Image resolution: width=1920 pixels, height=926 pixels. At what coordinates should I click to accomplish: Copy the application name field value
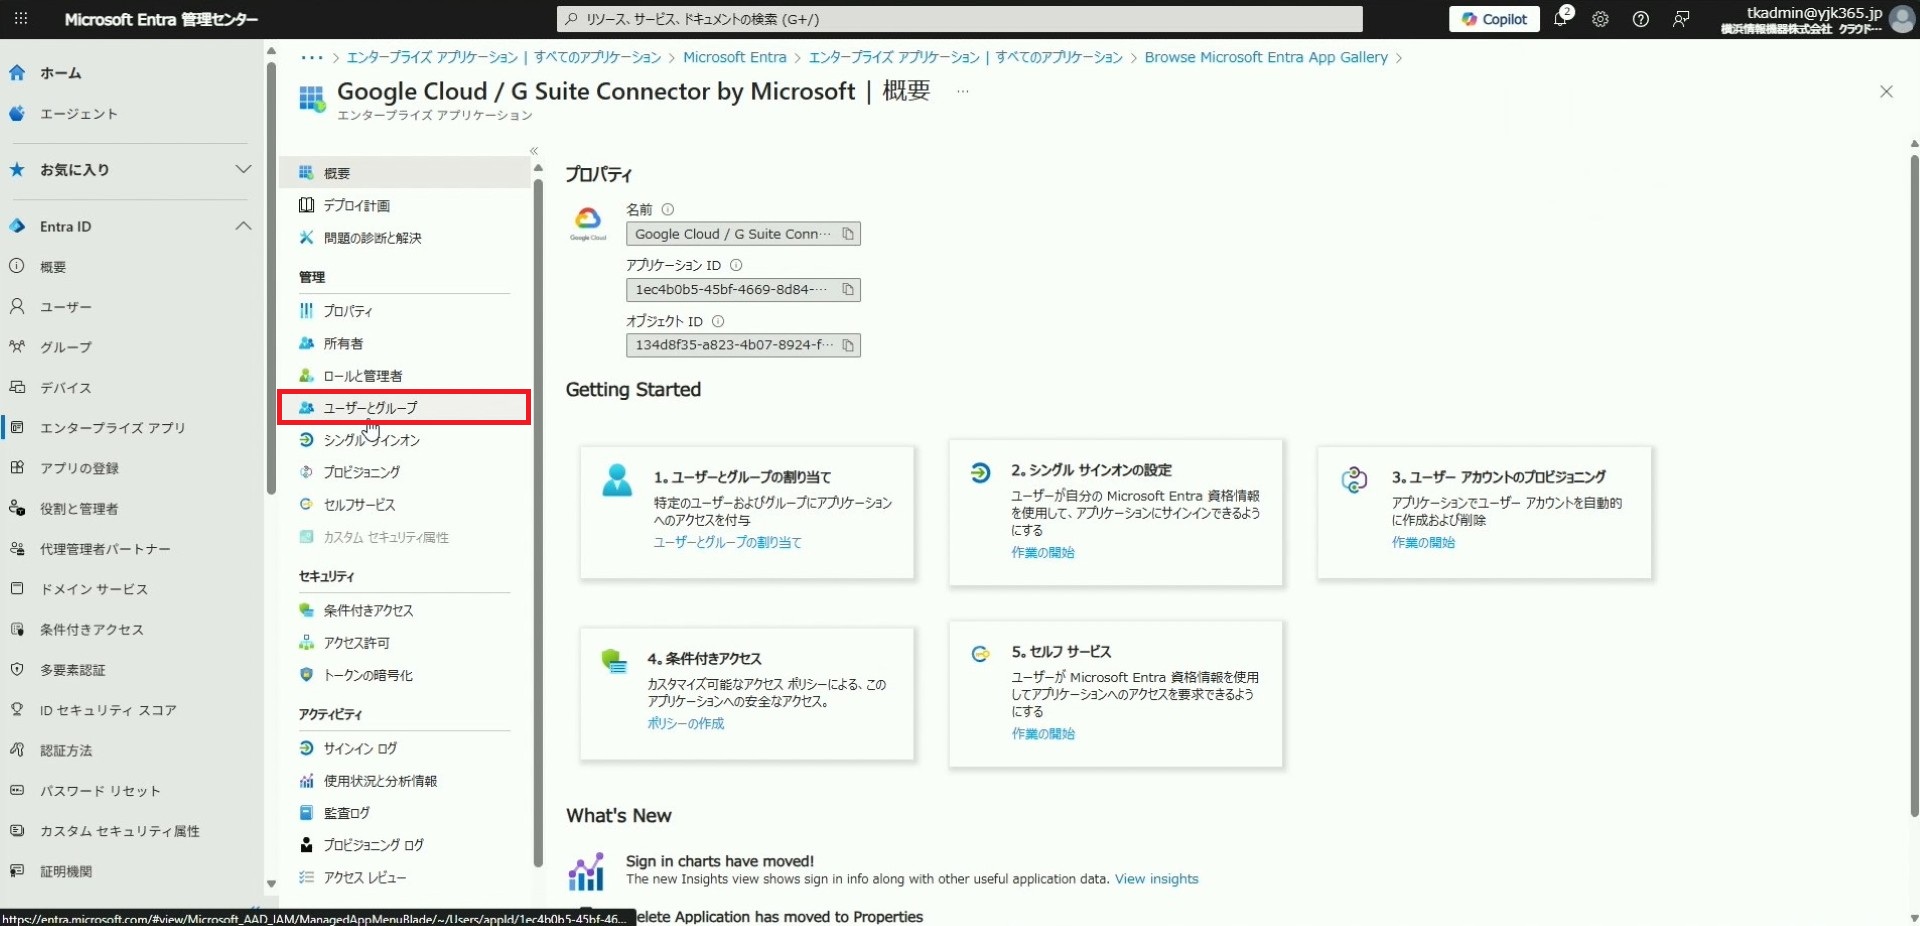[x=848, y=234]
